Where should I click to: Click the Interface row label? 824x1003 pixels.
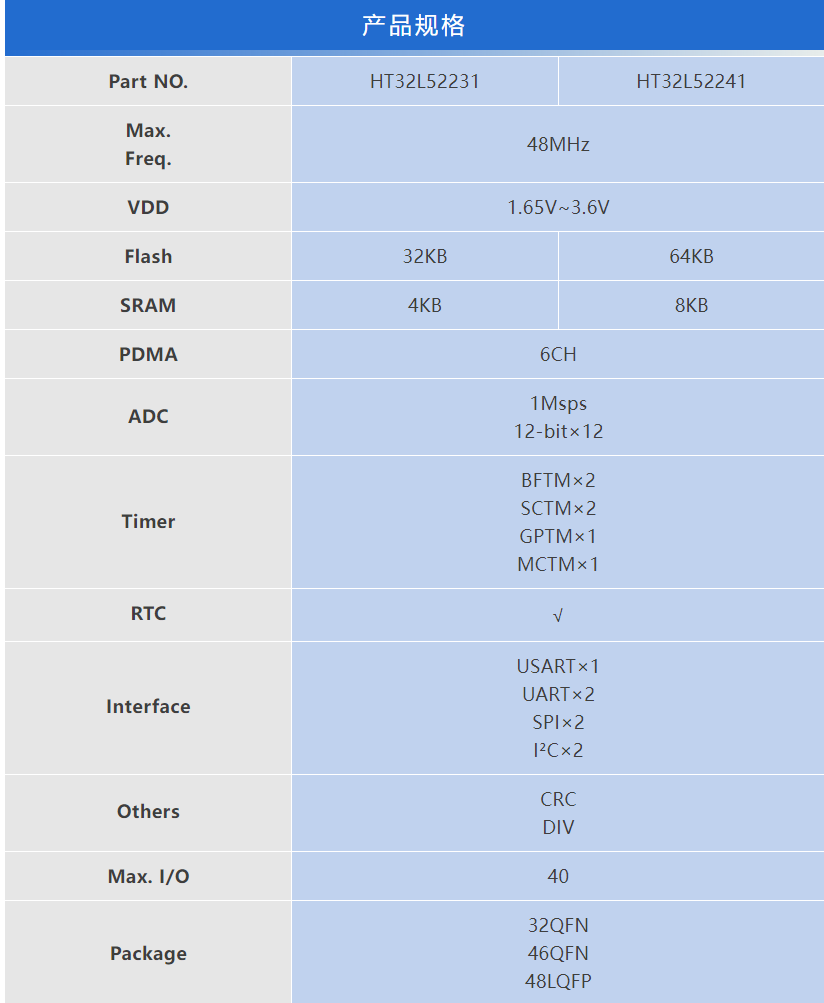(148, 707)
